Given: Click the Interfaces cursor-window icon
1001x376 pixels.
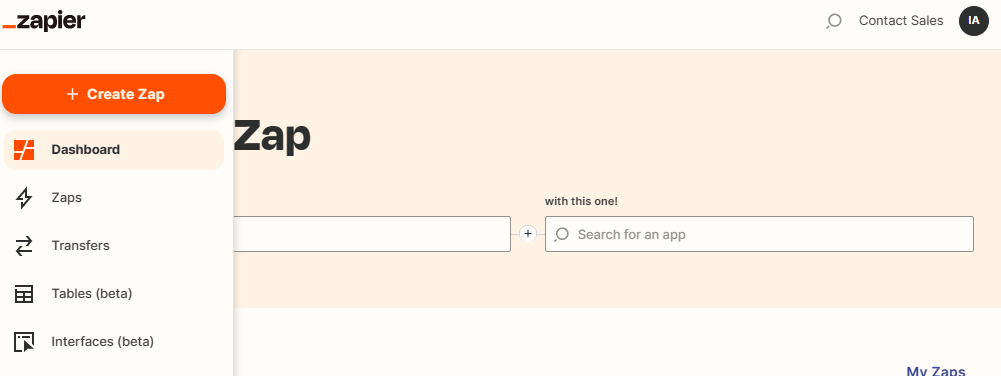Looking at the screenshot, I should tap(24, 342).
